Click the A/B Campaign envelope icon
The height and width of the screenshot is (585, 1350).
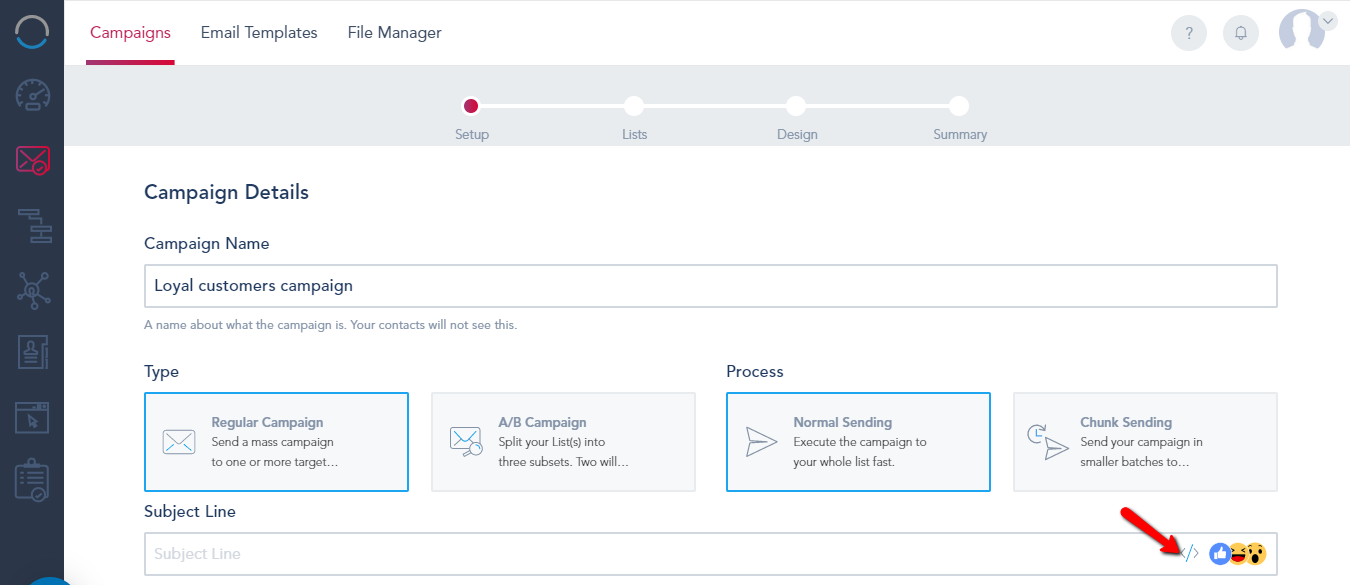point(466,442)
